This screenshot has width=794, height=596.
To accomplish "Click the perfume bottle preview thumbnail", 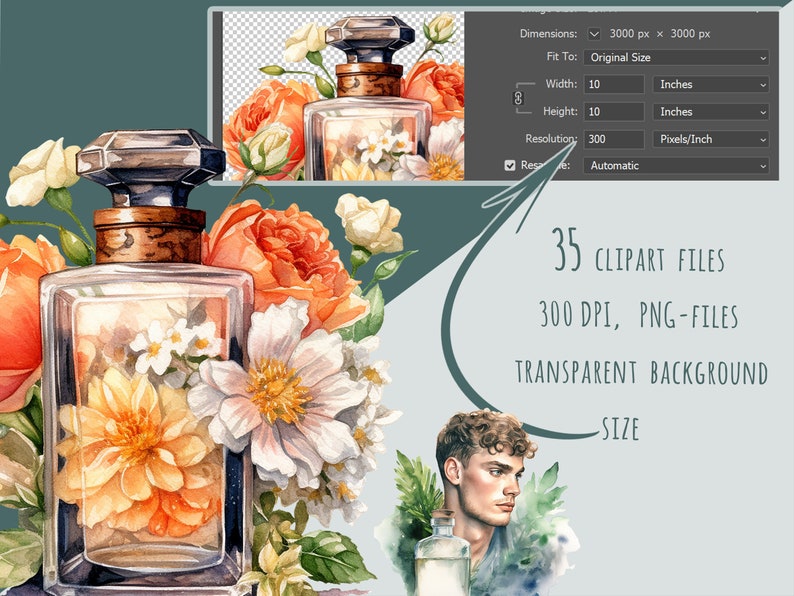I will (x=344, y=96).
